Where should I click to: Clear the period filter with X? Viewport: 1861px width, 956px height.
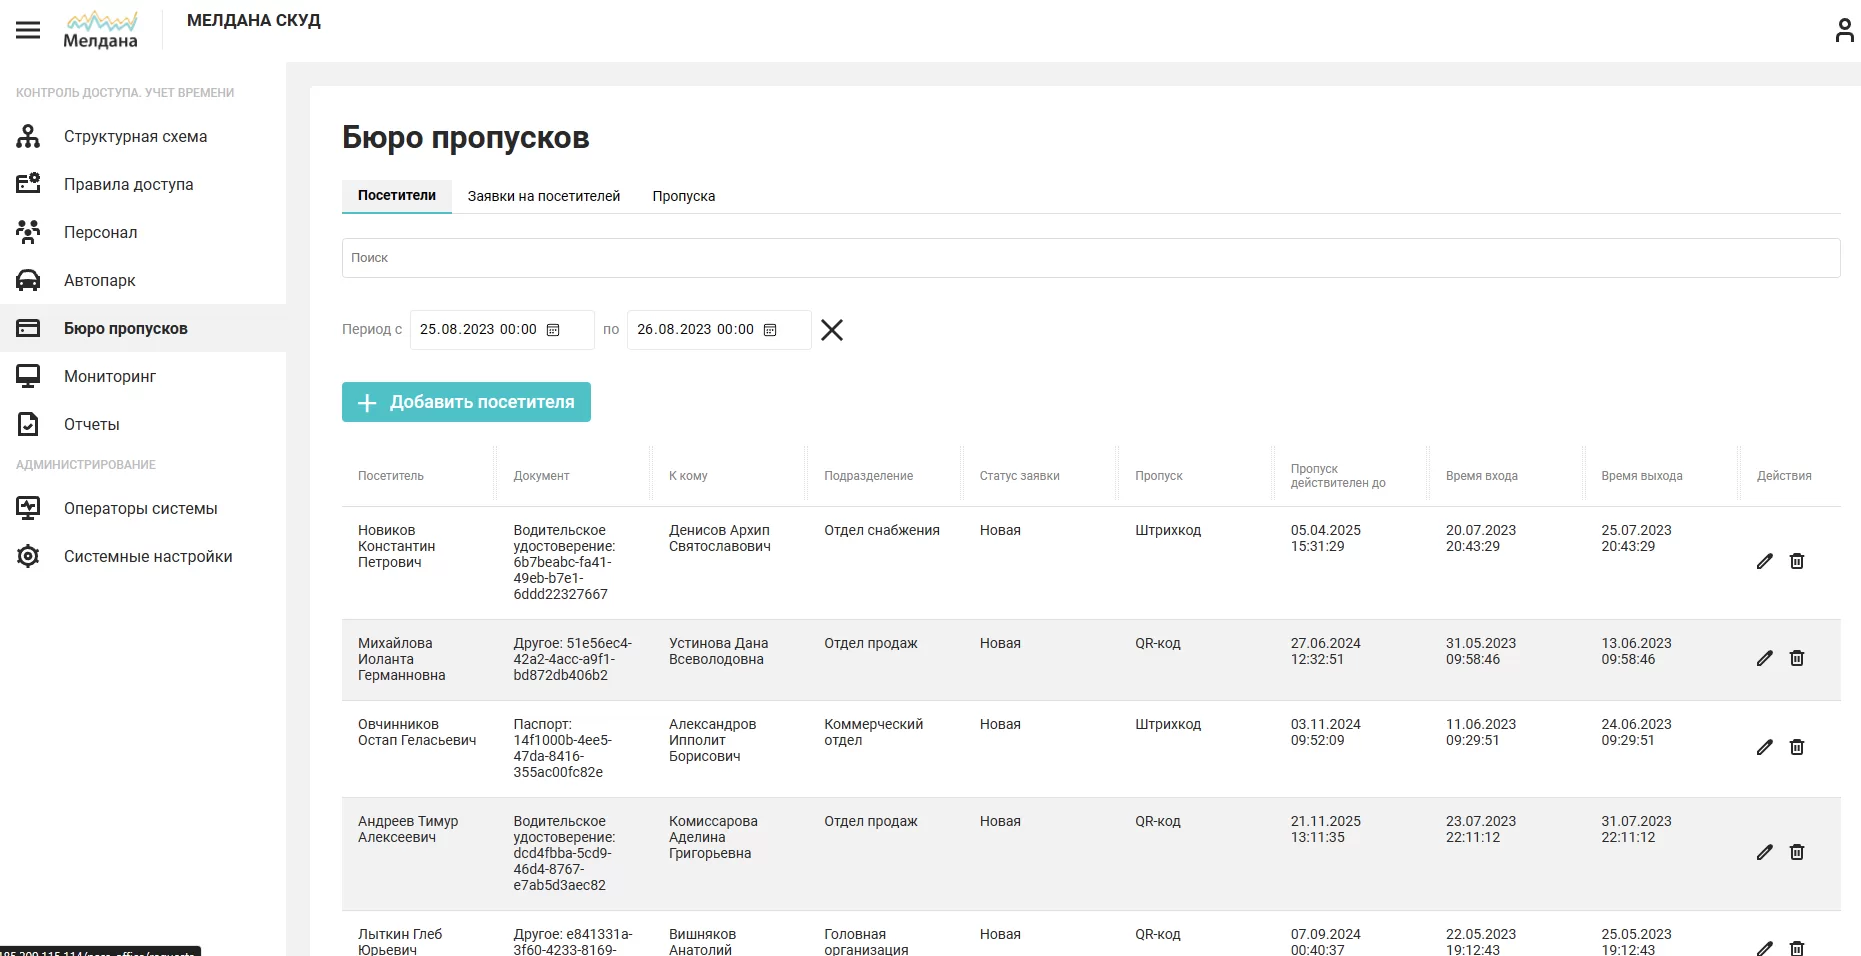[832, 330]
